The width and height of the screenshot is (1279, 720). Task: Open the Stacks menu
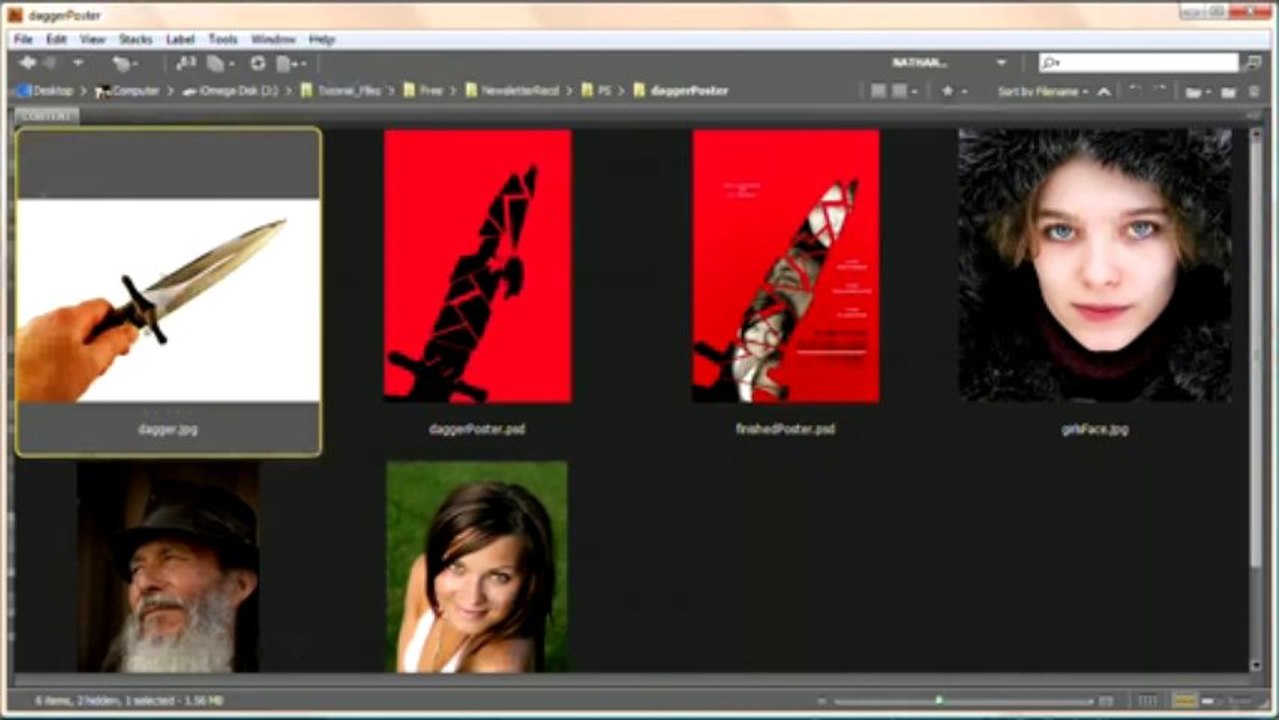point(136,39)
